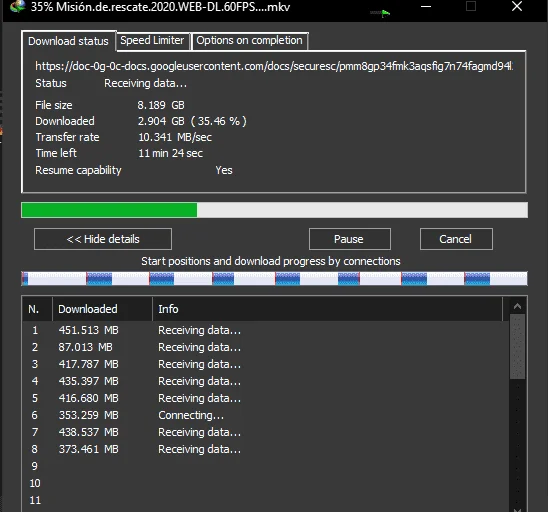Select the googleusercontent download URL text

coord(274,66)
